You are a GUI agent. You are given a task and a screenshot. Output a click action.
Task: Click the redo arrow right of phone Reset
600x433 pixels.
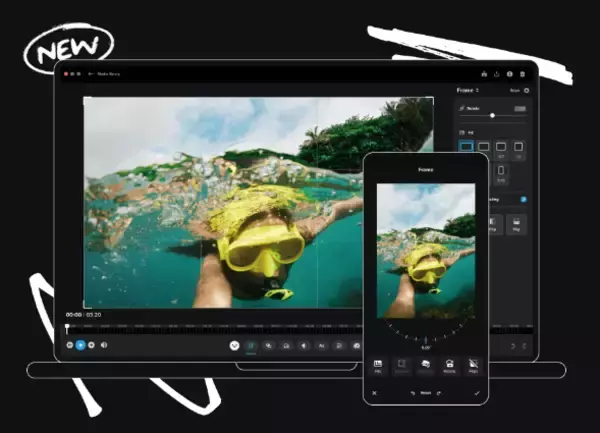[439, 393]
